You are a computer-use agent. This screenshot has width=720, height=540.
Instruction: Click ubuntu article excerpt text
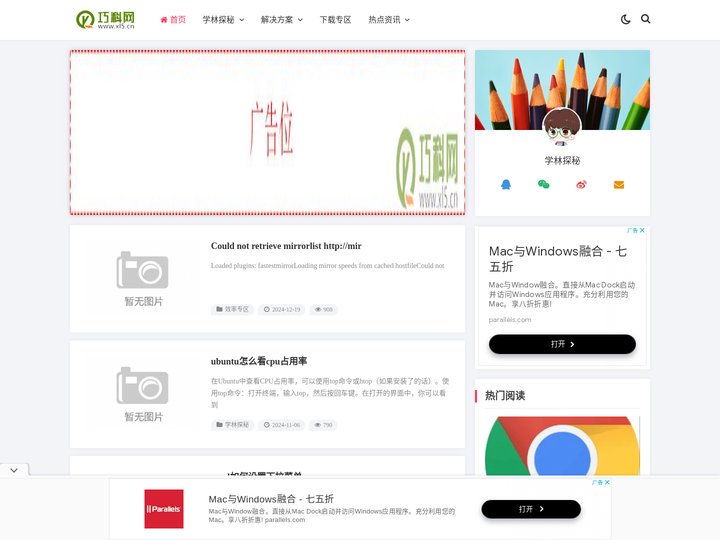330,393
